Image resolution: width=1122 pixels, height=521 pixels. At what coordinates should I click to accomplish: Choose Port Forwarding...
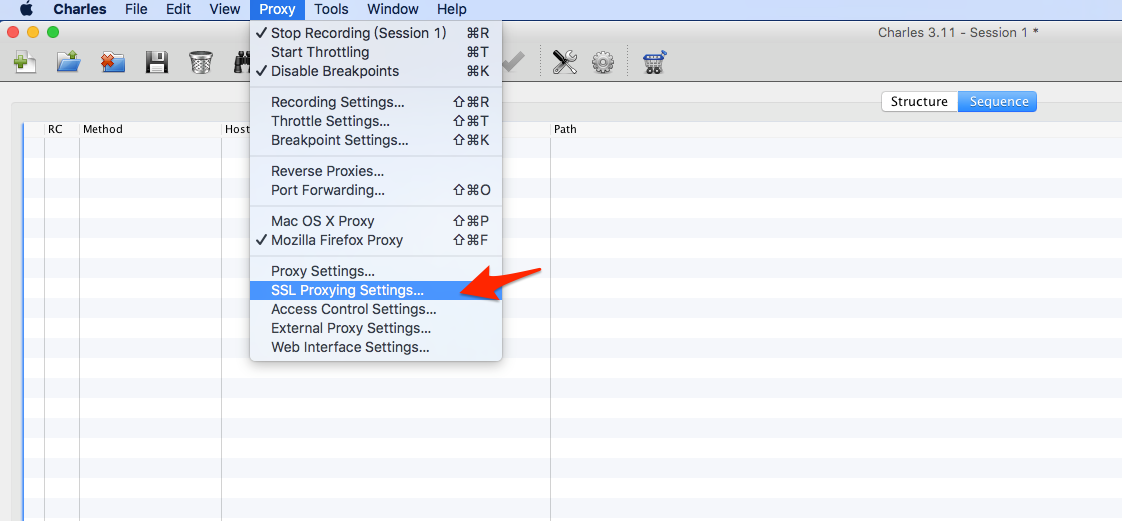(376, 190)
